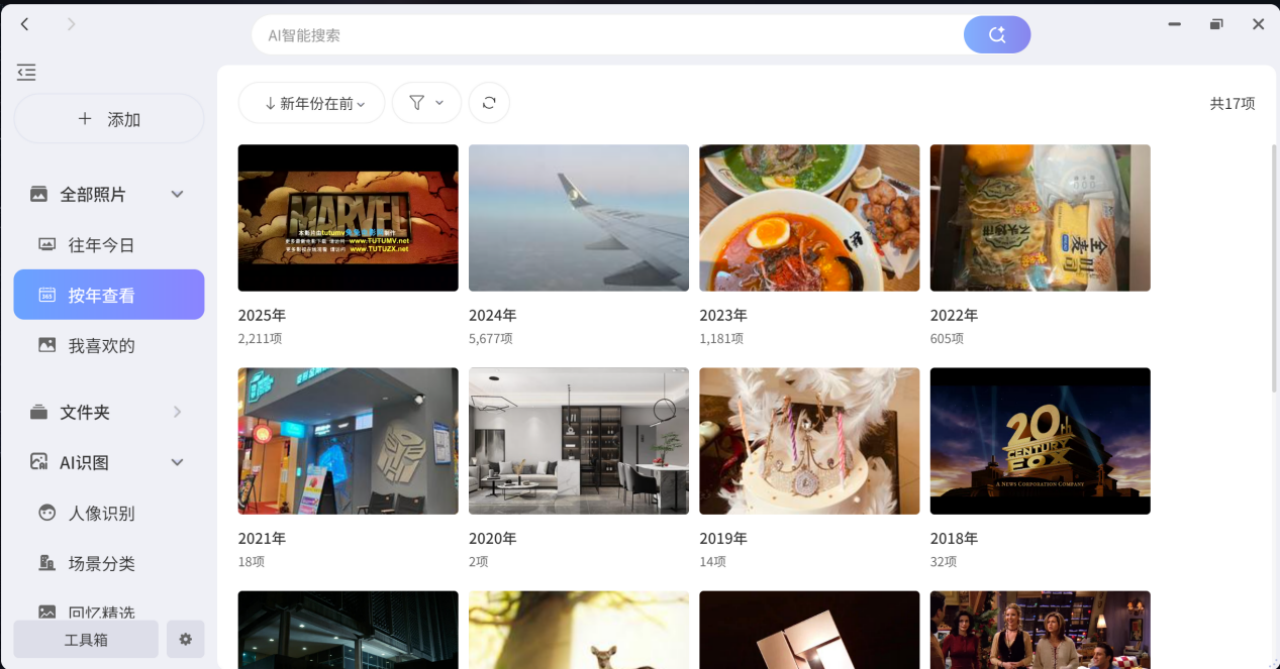Click the 2,211项 item count
Viewport: 1280px width, 669px height.
260,339
